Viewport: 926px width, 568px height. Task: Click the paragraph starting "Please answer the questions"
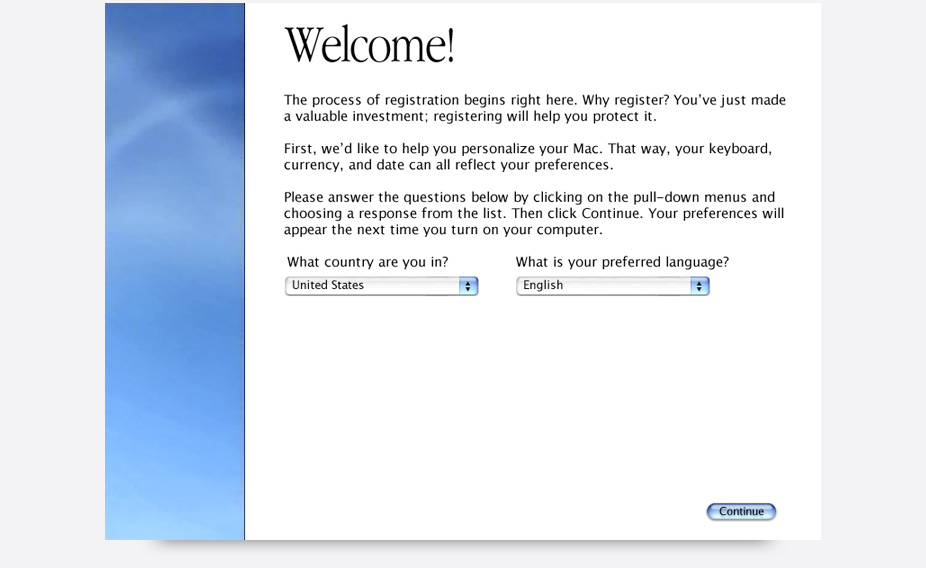coord(533,213)
